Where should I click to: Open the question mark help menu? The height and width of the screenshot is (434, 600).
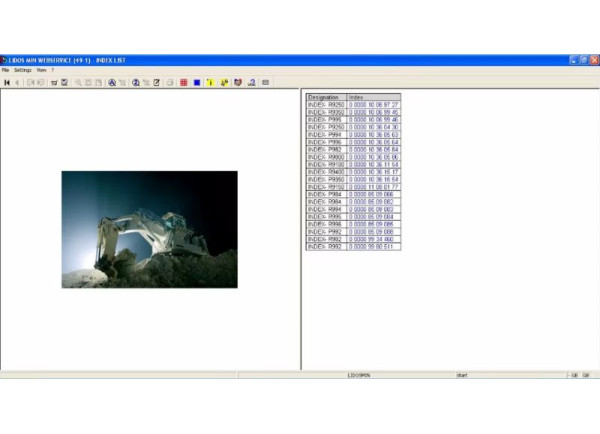tap(53, 70)
